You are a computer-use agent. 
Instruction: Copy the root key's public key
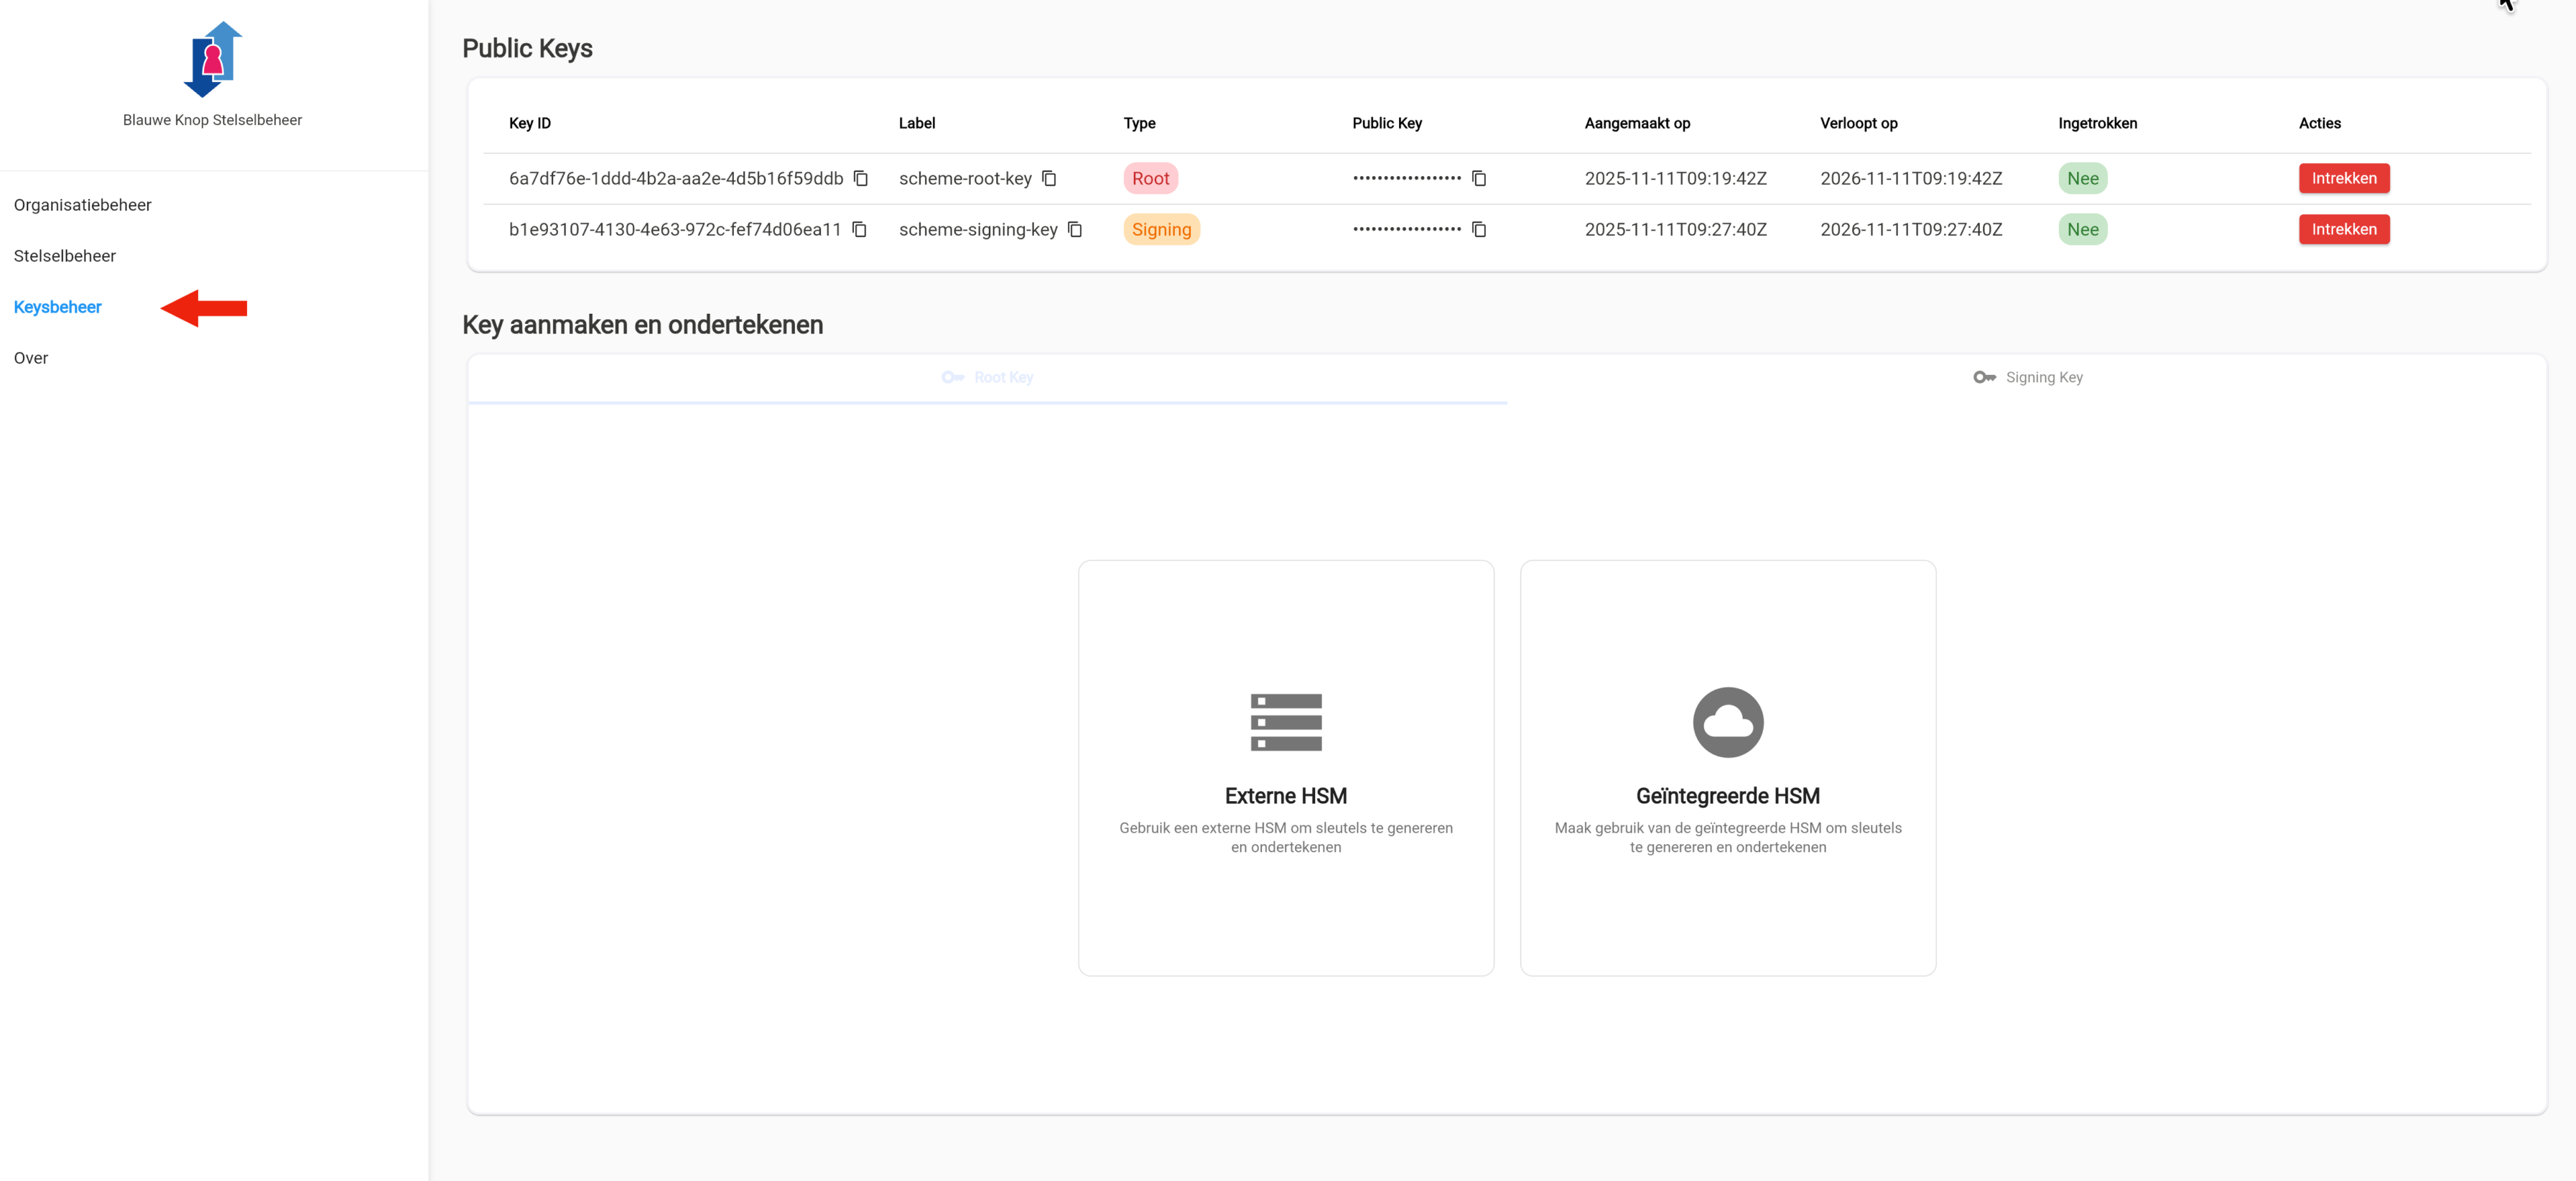[1478, 179]
